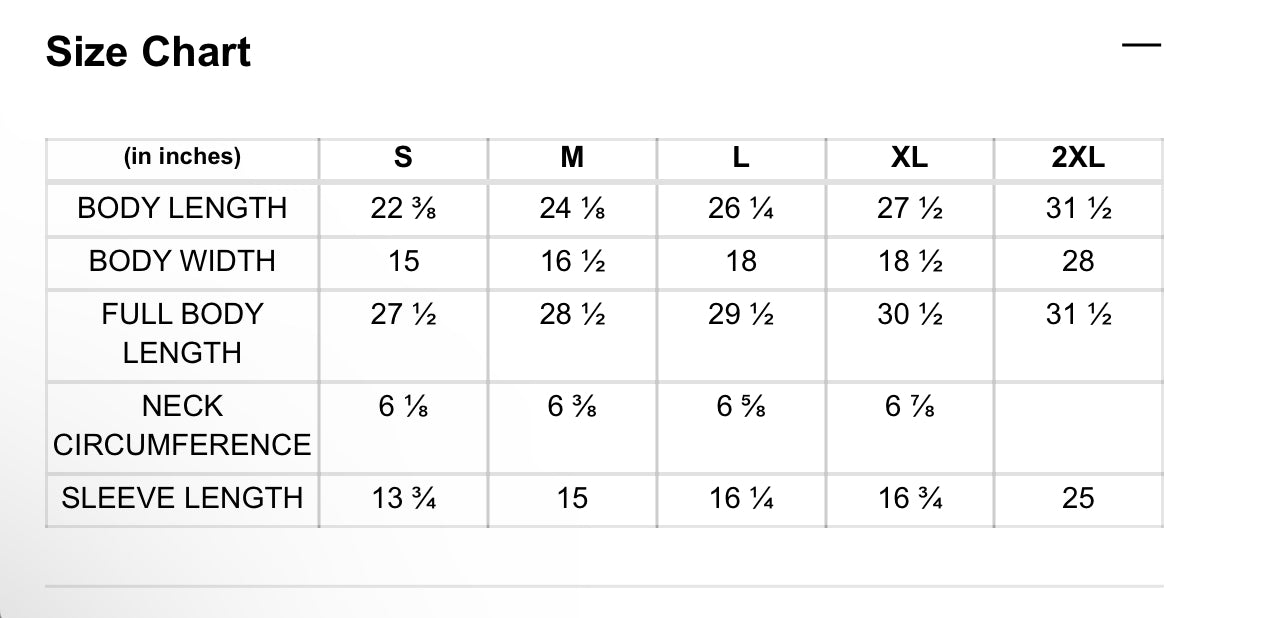Click body length value 22 ⅜ for S
The width and height of the screenshot is (1284, 618).
pos(403,209)
